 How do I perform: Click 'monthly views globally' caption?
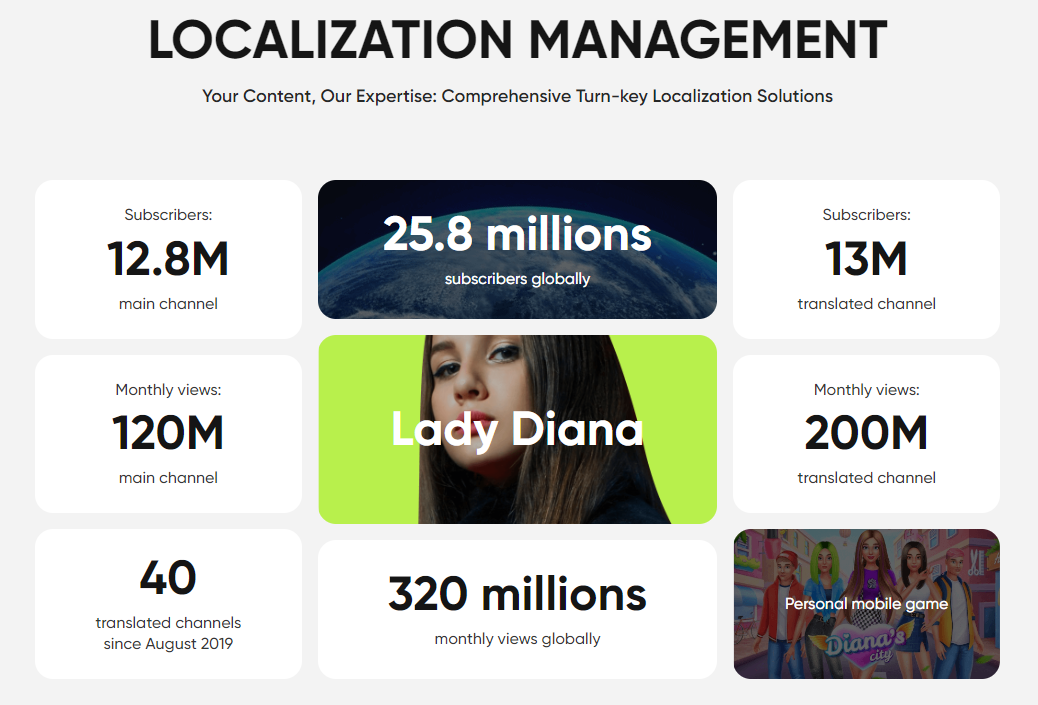coord(517,639)
